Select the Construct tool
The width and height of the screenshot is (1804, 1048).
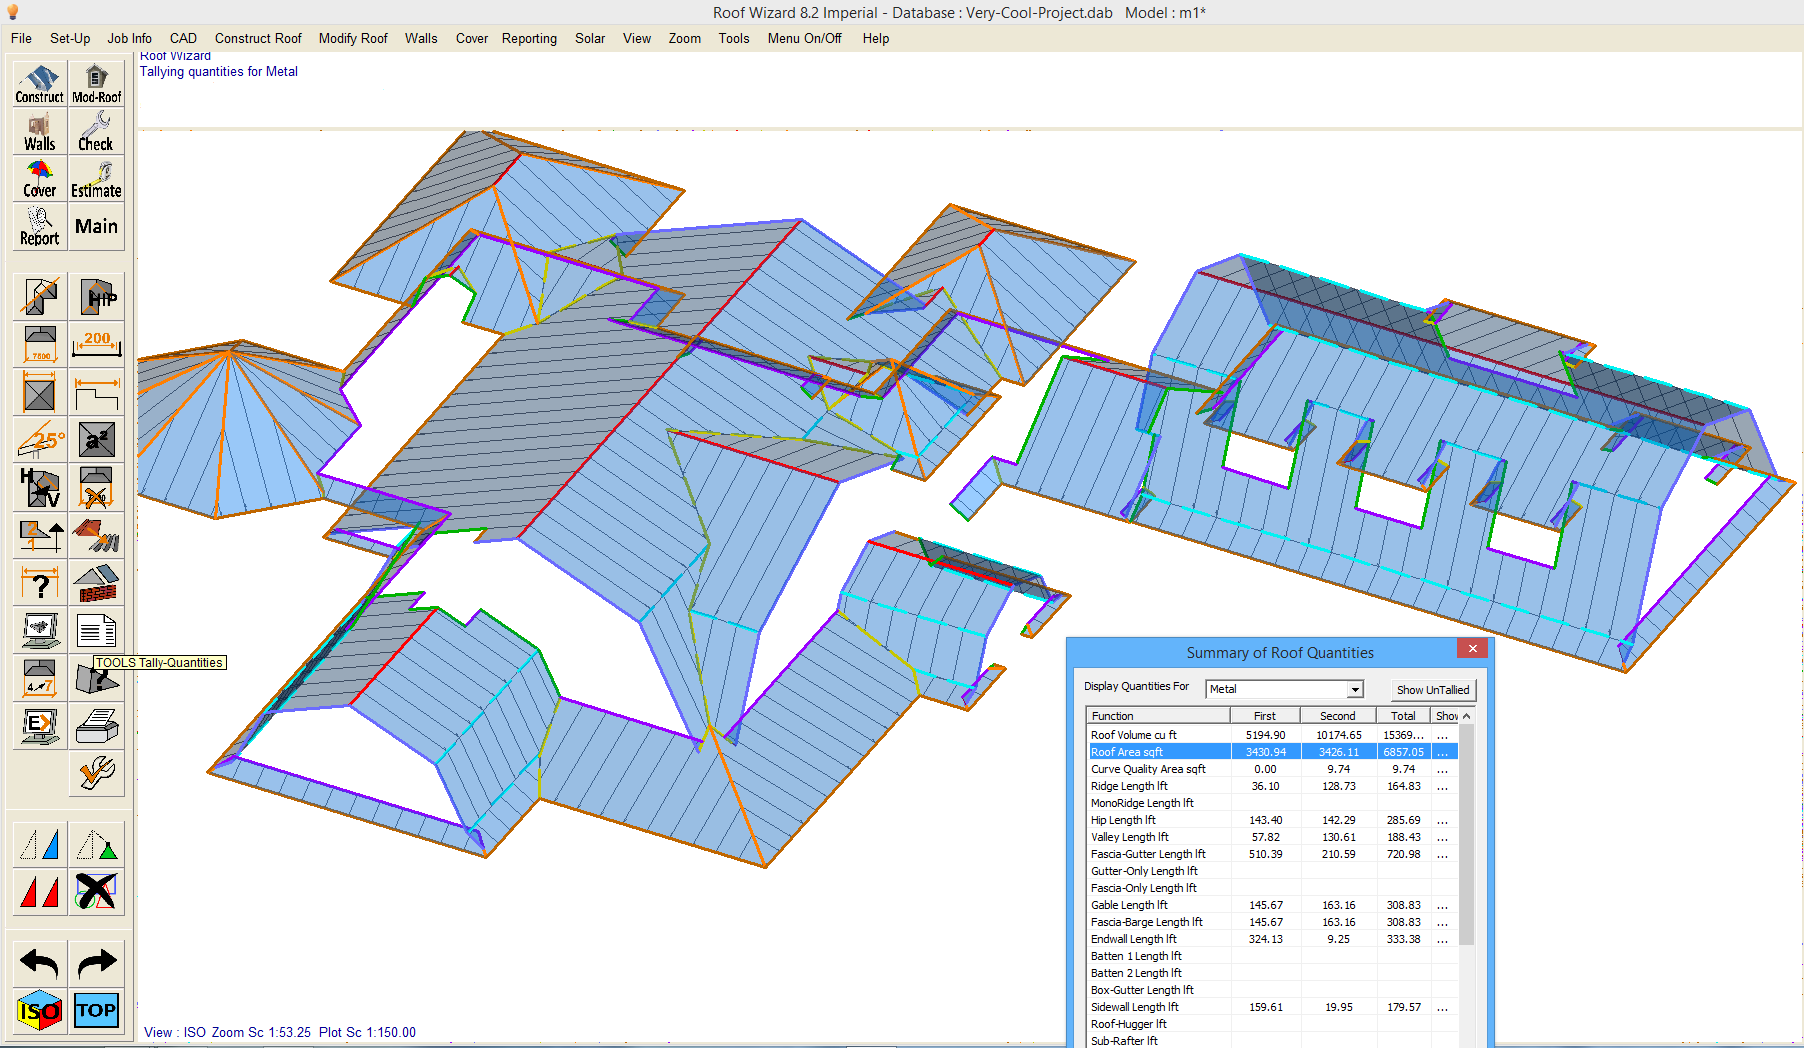tap(38, 82)
